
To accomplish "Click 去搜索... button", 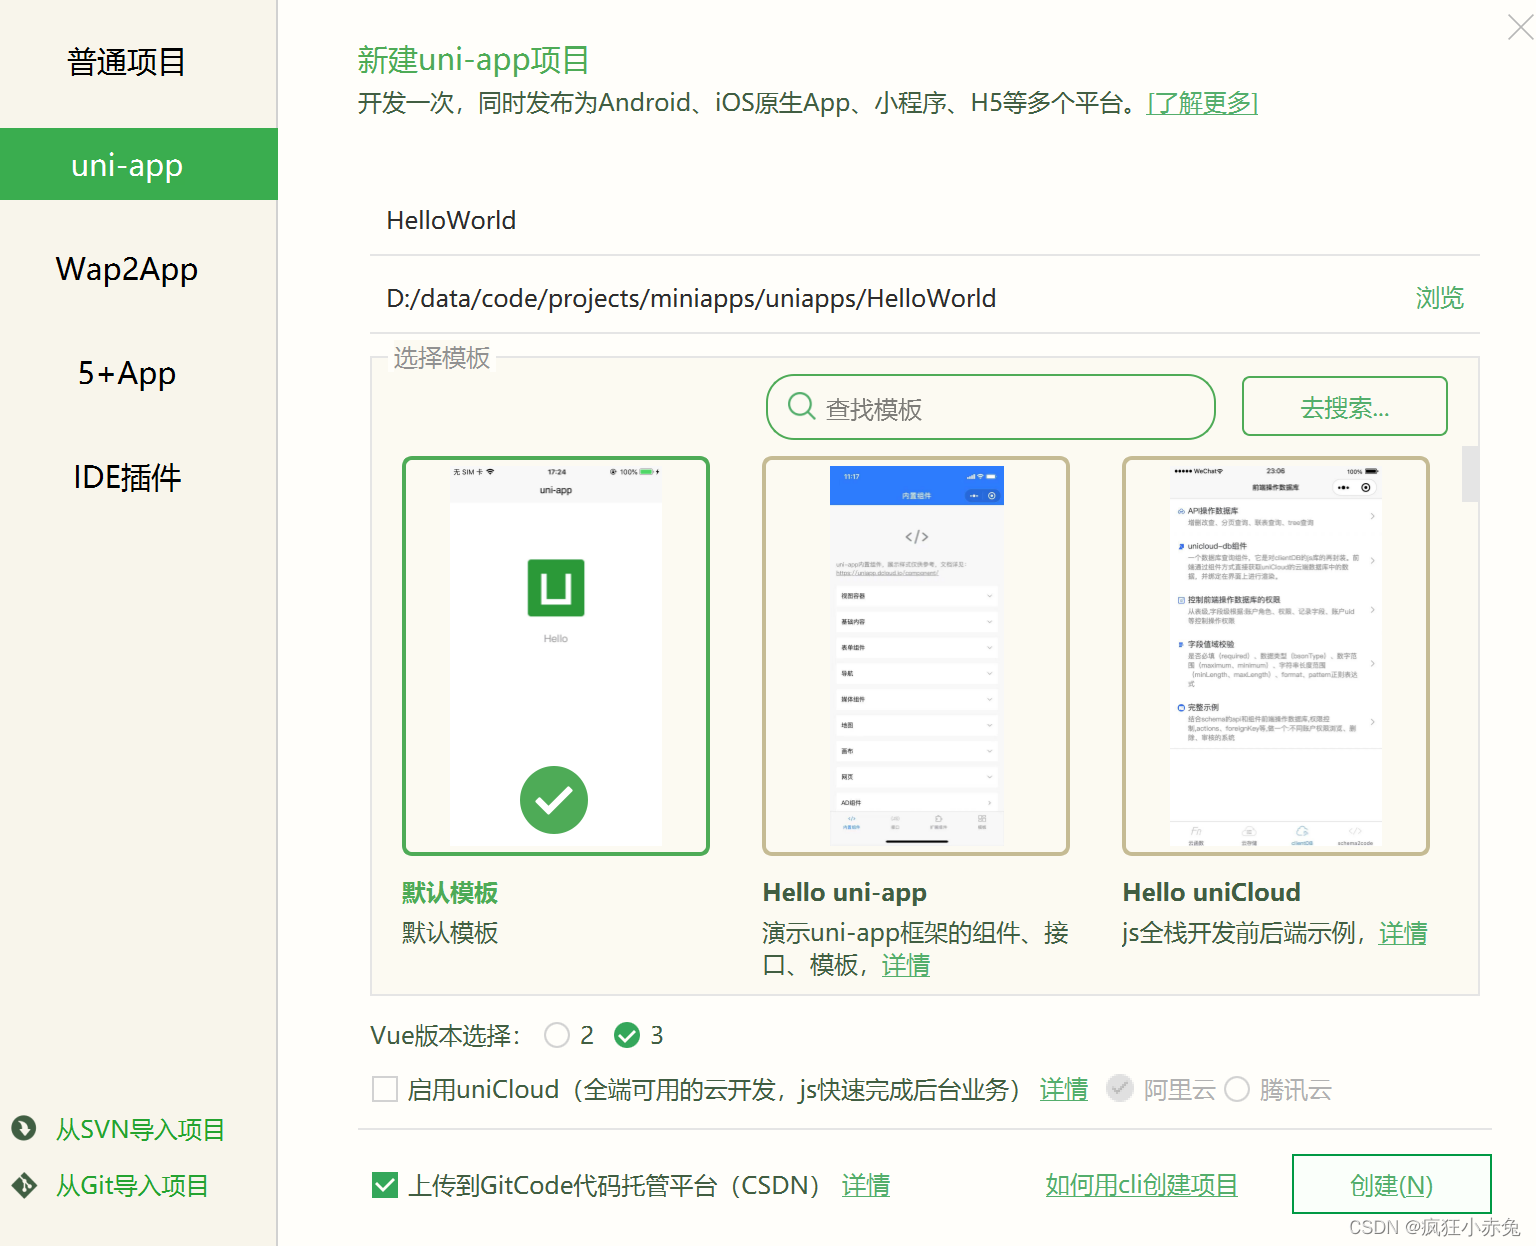I will 1344,406.
